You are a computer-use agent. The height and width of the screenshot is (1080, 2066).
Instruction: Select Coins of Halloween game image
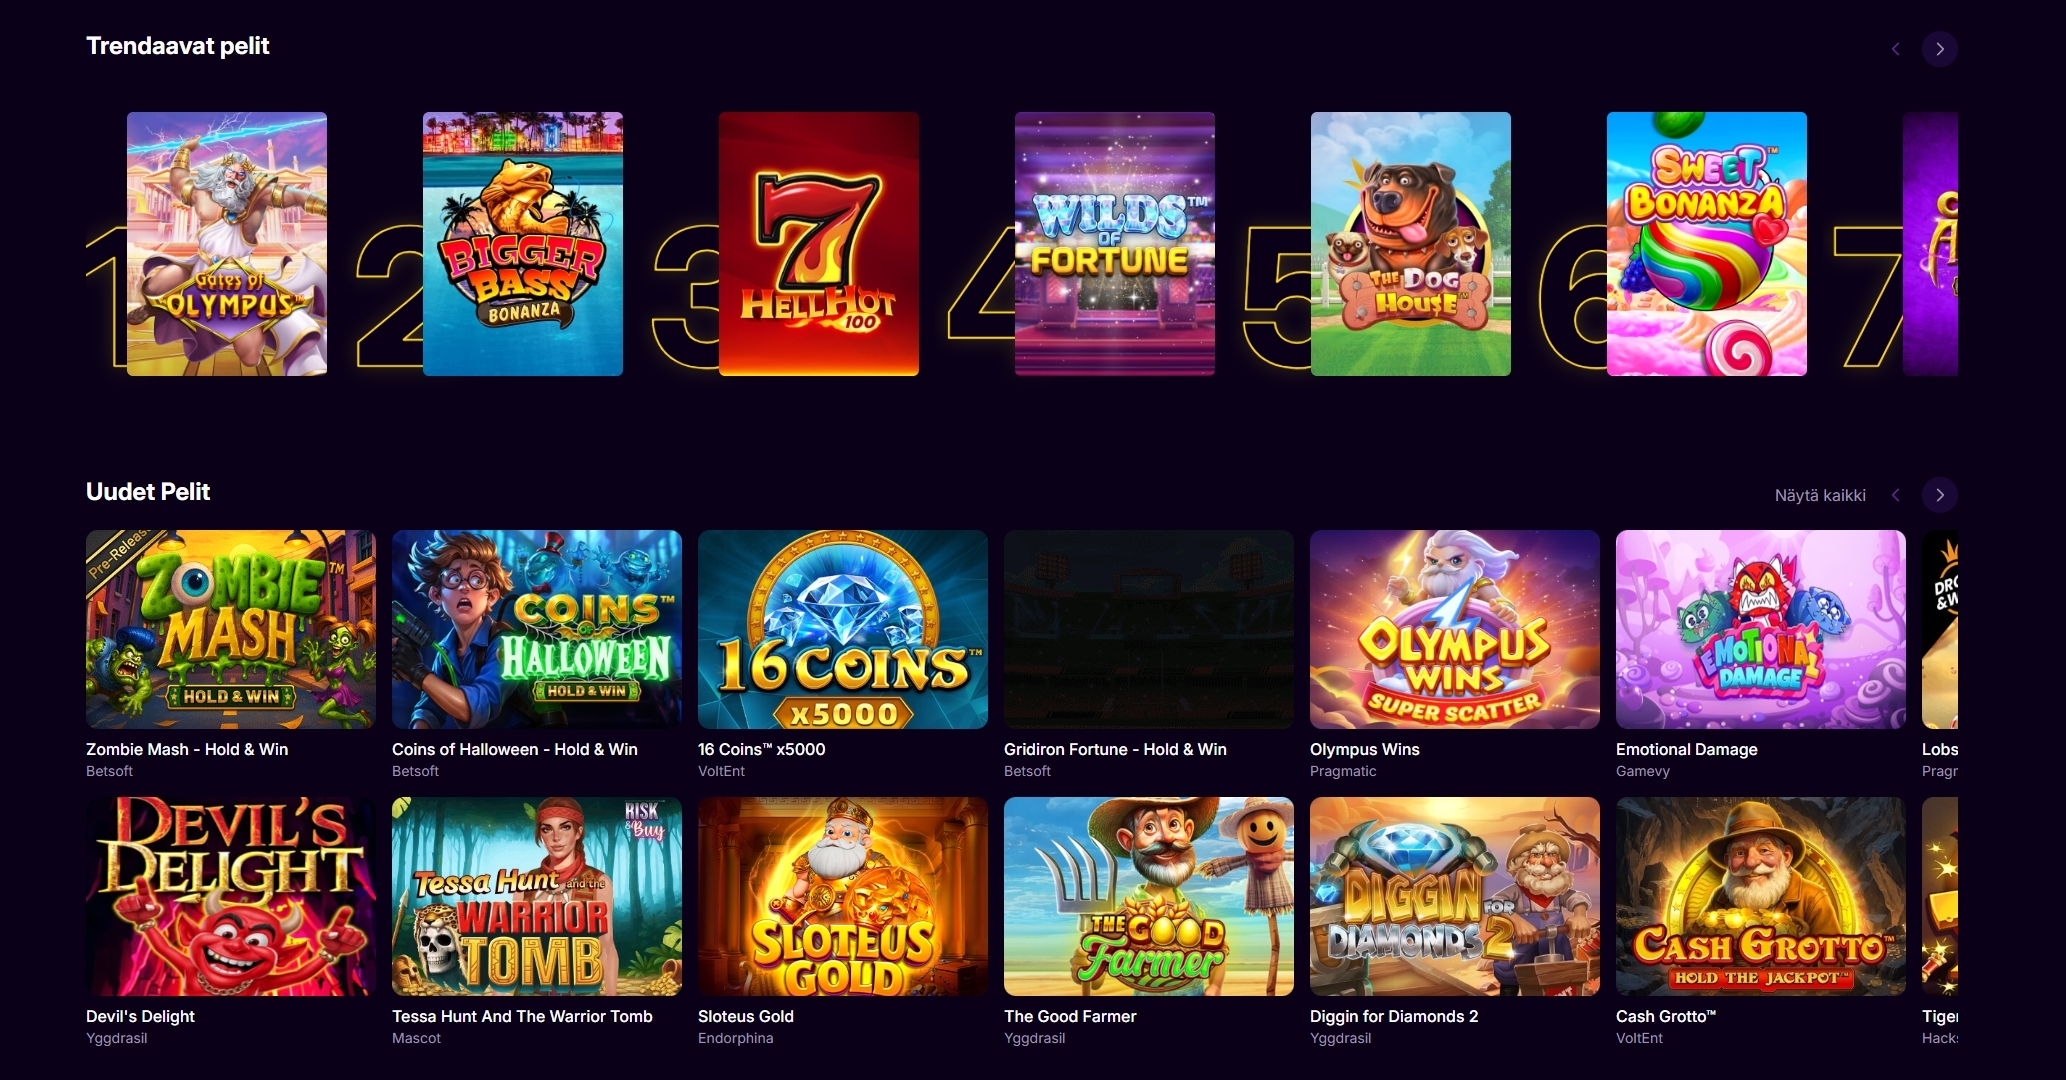click(x=537, y=629)
